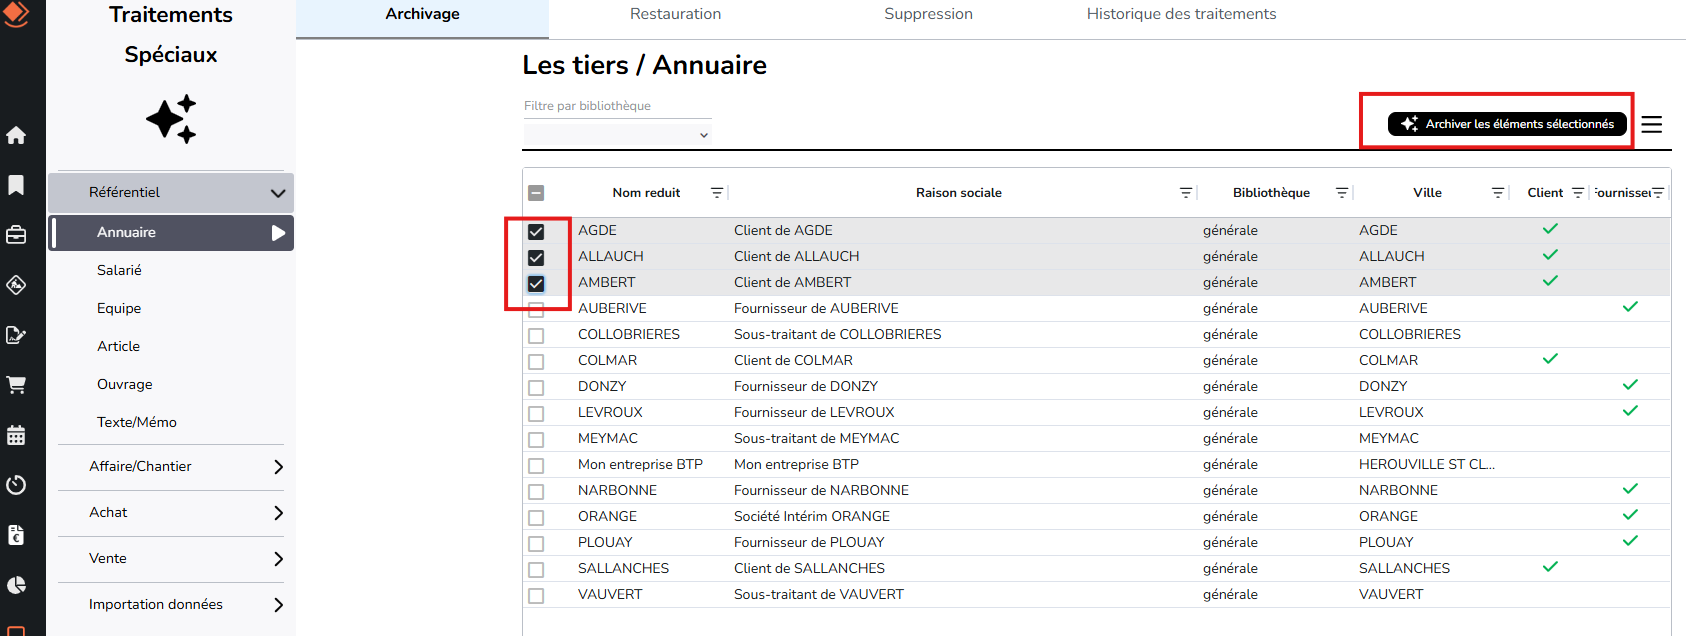Select the clock history icon in sidebar

click(16, 485)
